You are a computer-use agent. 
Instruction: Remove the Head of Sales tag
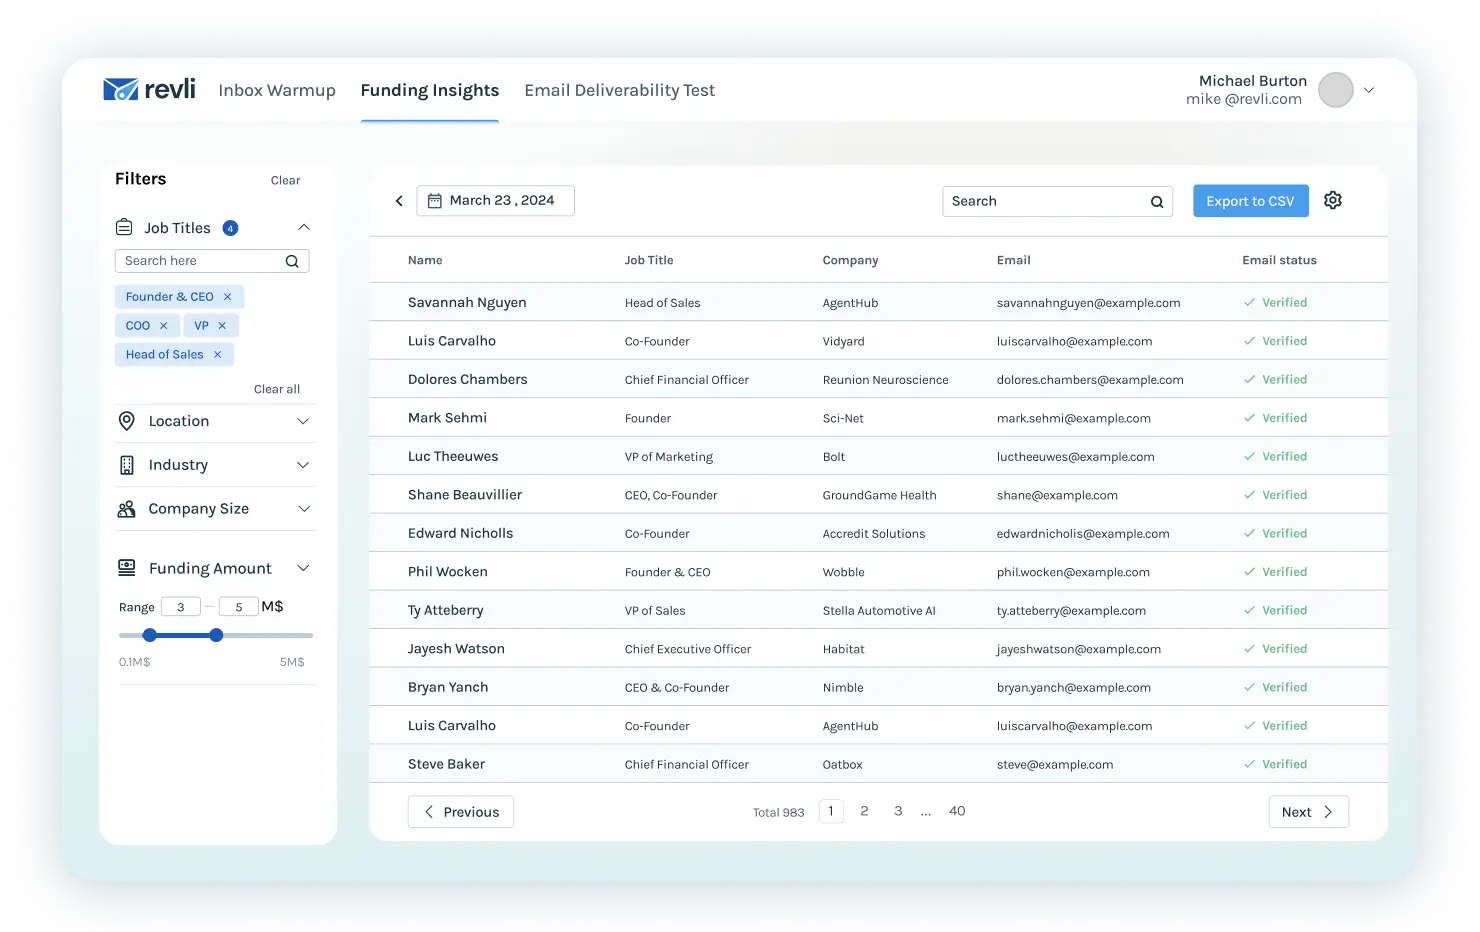tap(217, 355)
